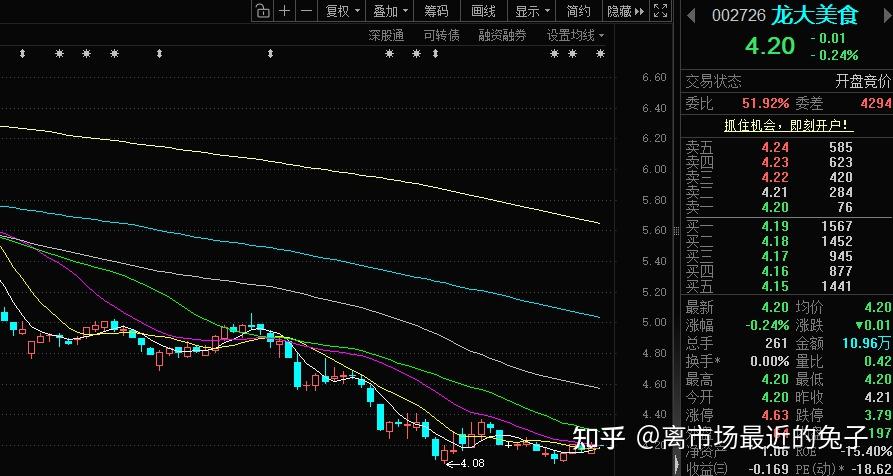Click stock code 002726
This screenshot has width=893, height=476.
739,15
